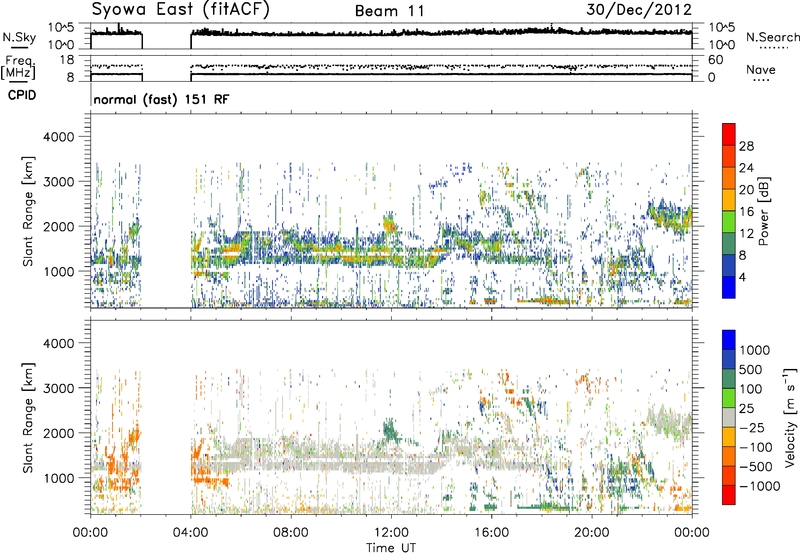Click the 'N.Search' legend label
The image size is (800, 554).
pyautogui.click(x=773, y=37)
